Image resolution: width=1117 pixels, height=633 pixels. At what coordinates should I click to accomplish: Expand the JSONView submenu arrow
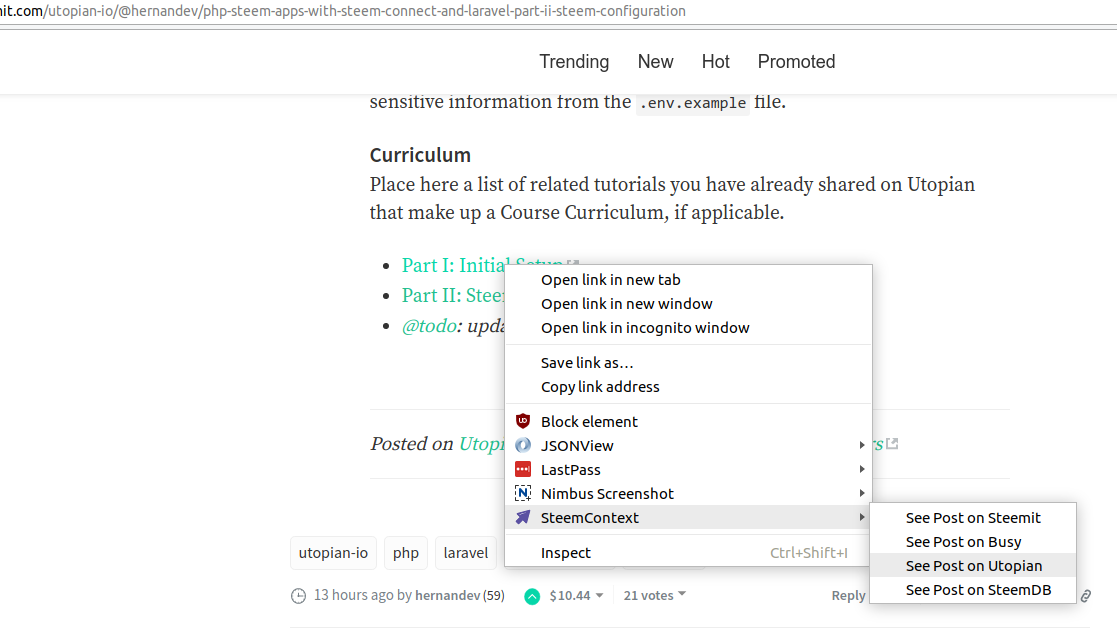[861, 446]
